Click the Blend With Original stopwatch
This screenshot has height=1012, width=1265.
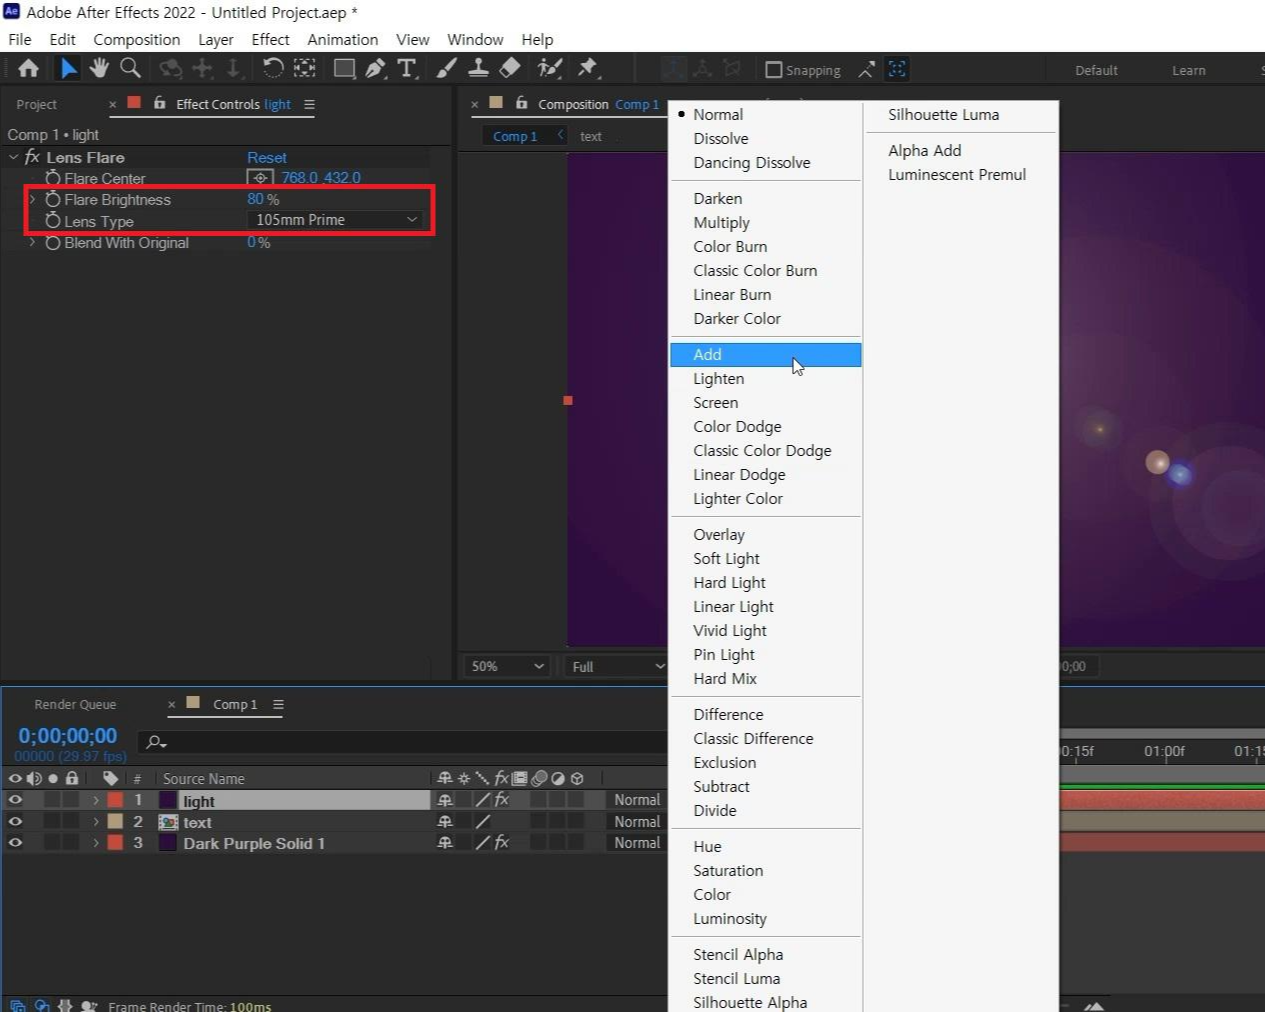click(x=53, y=242)
